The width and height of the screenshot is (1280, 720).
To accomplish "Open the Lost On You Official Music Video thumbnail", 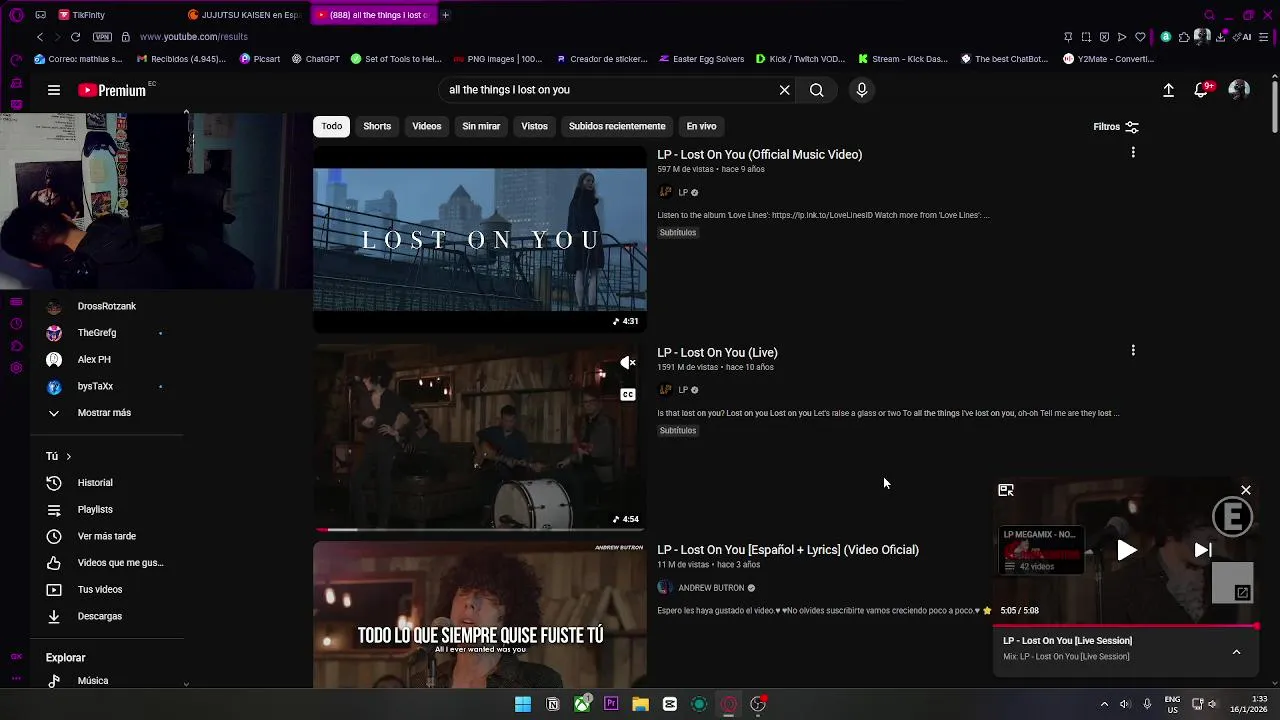I will coord(480,240).
